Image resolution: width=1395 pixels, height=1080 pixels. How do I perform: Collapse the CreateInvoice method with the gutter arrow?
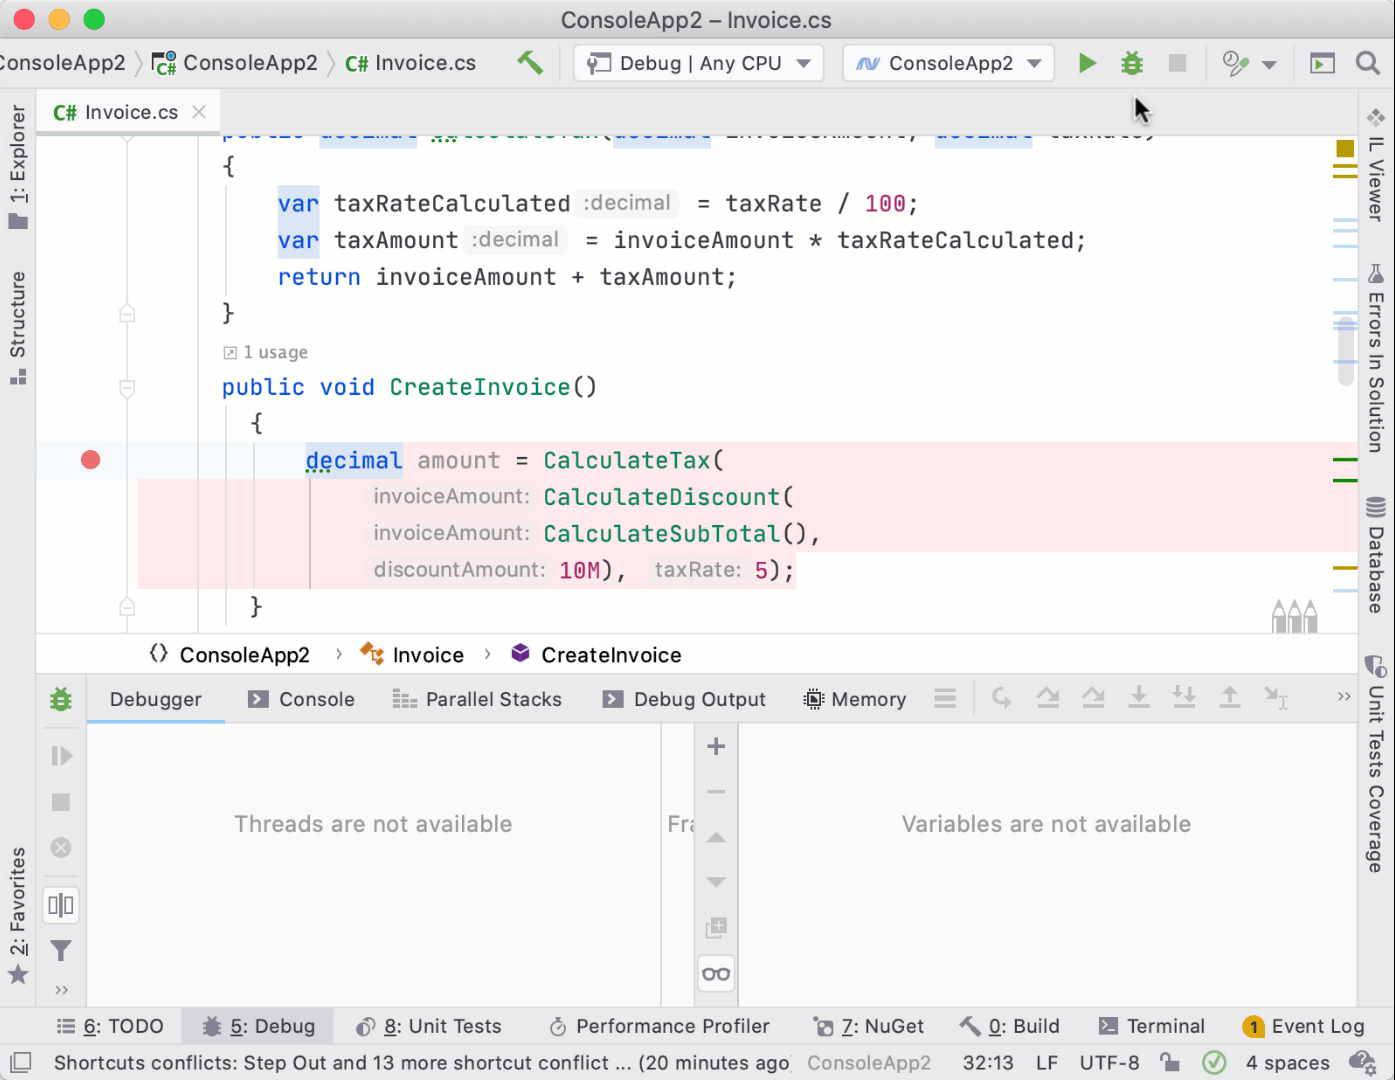tap(127, 390)
